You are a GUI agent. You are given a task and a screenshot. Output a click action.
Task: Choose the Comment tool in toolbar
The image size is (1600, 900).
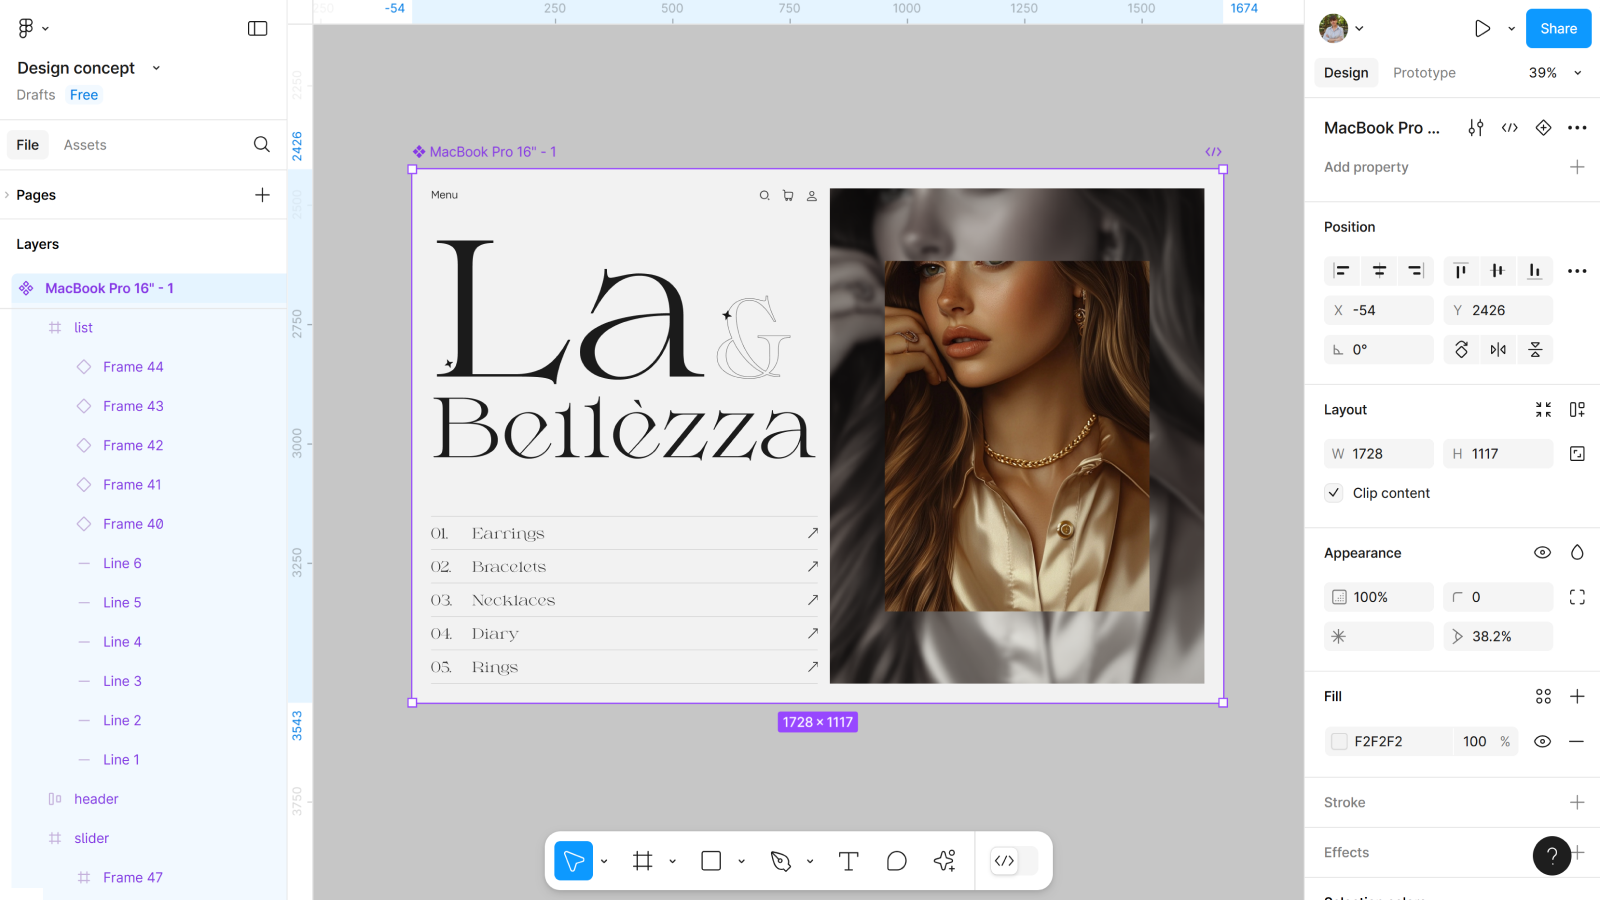click(x=896, y=861)
